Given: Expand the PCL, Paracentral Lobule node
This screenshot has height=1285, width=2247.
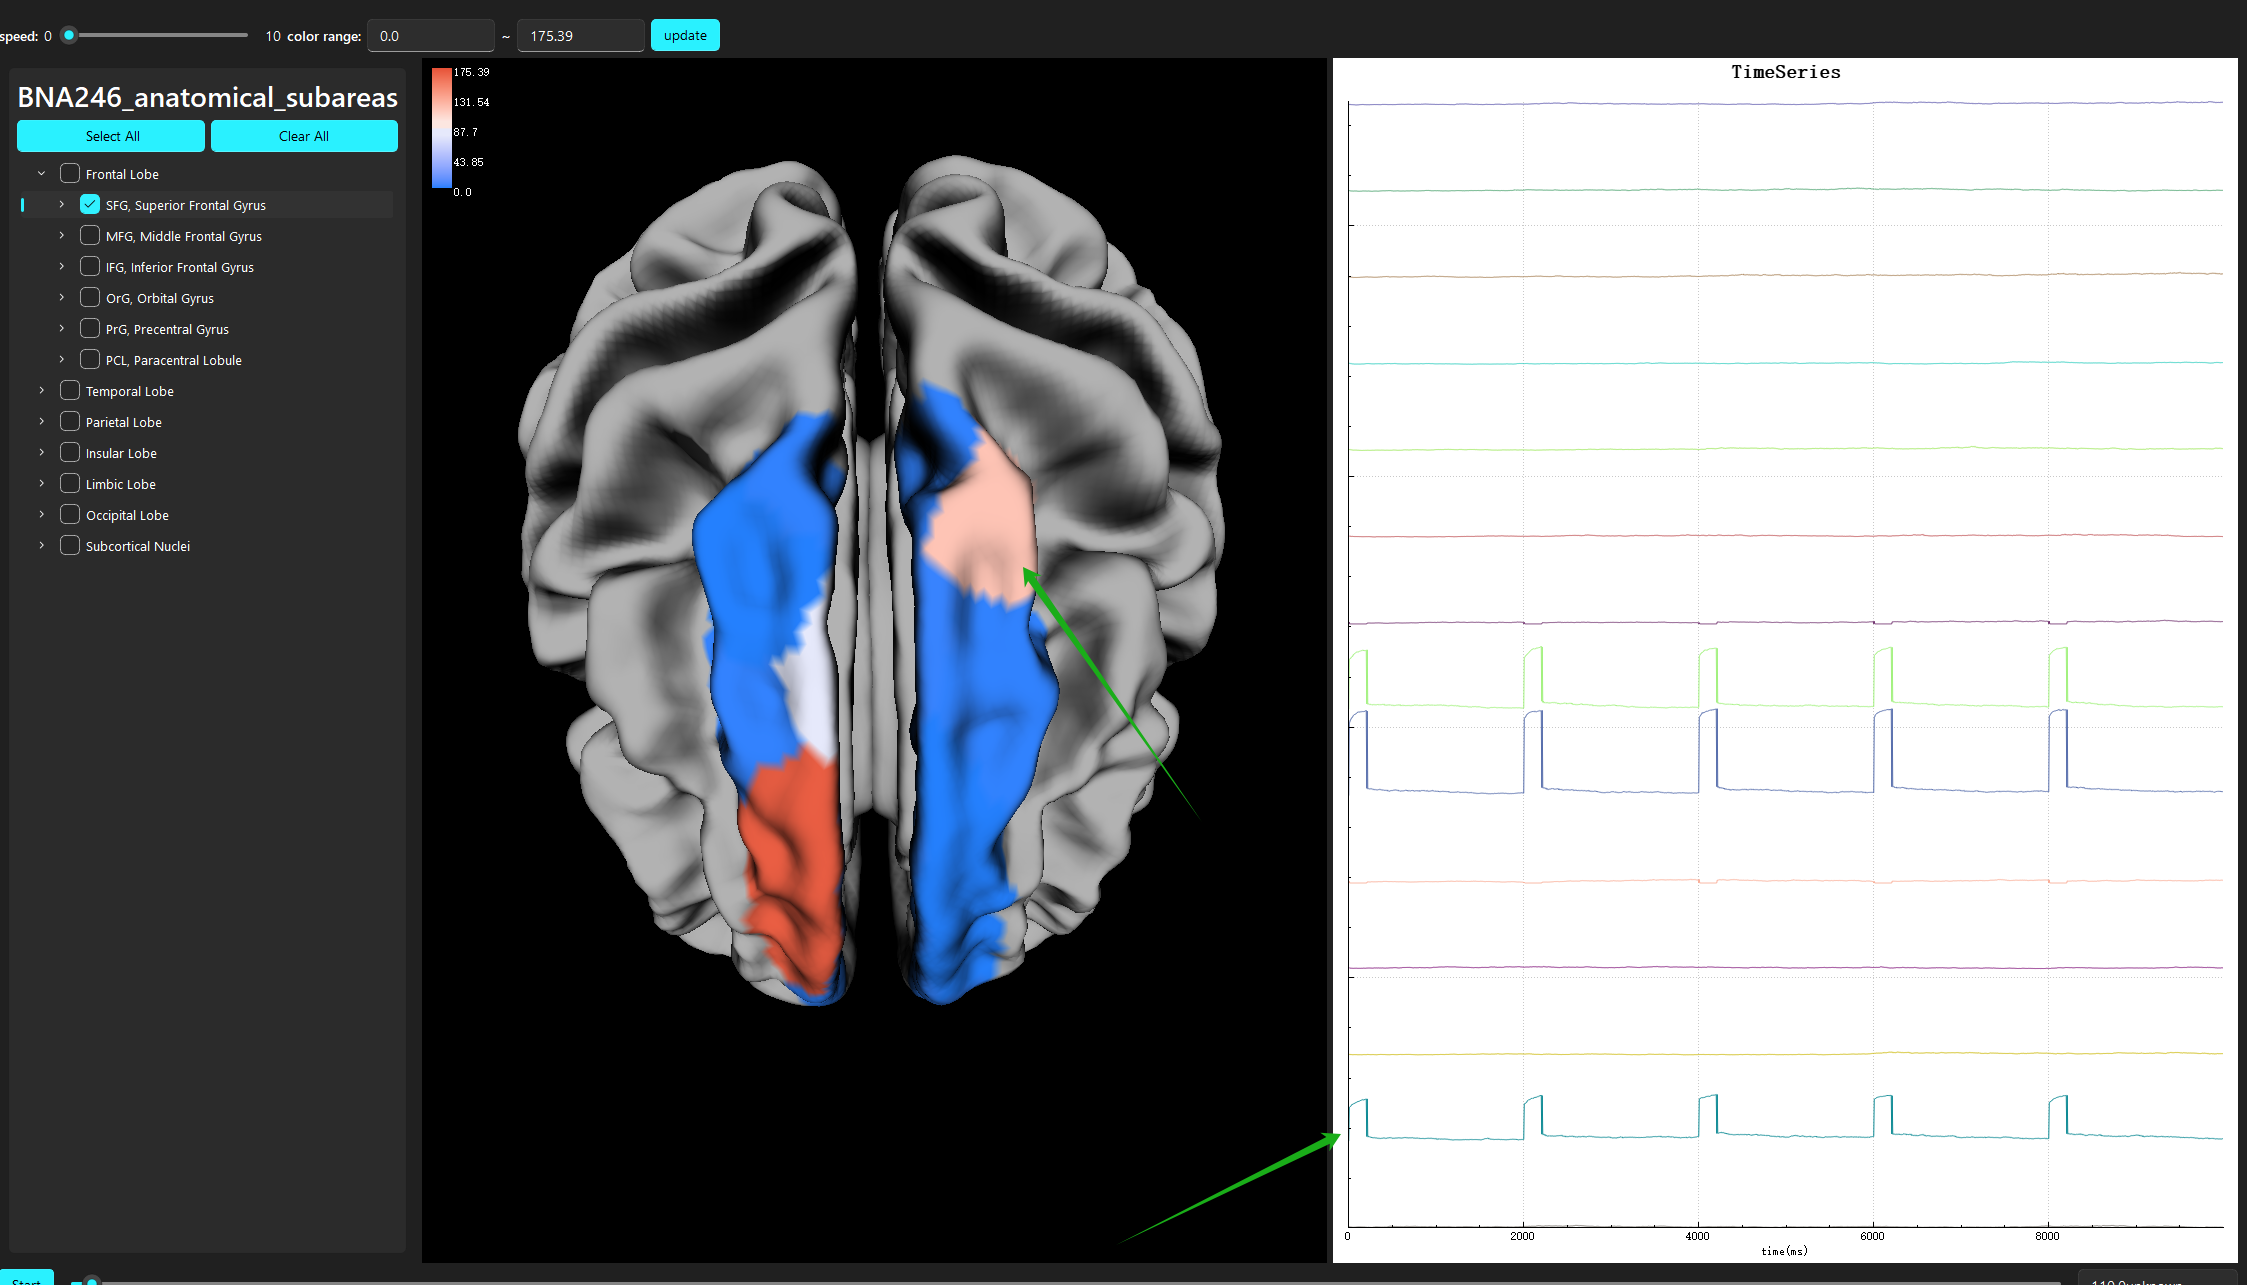Looking at the screenshot, I should coord(61,359).
